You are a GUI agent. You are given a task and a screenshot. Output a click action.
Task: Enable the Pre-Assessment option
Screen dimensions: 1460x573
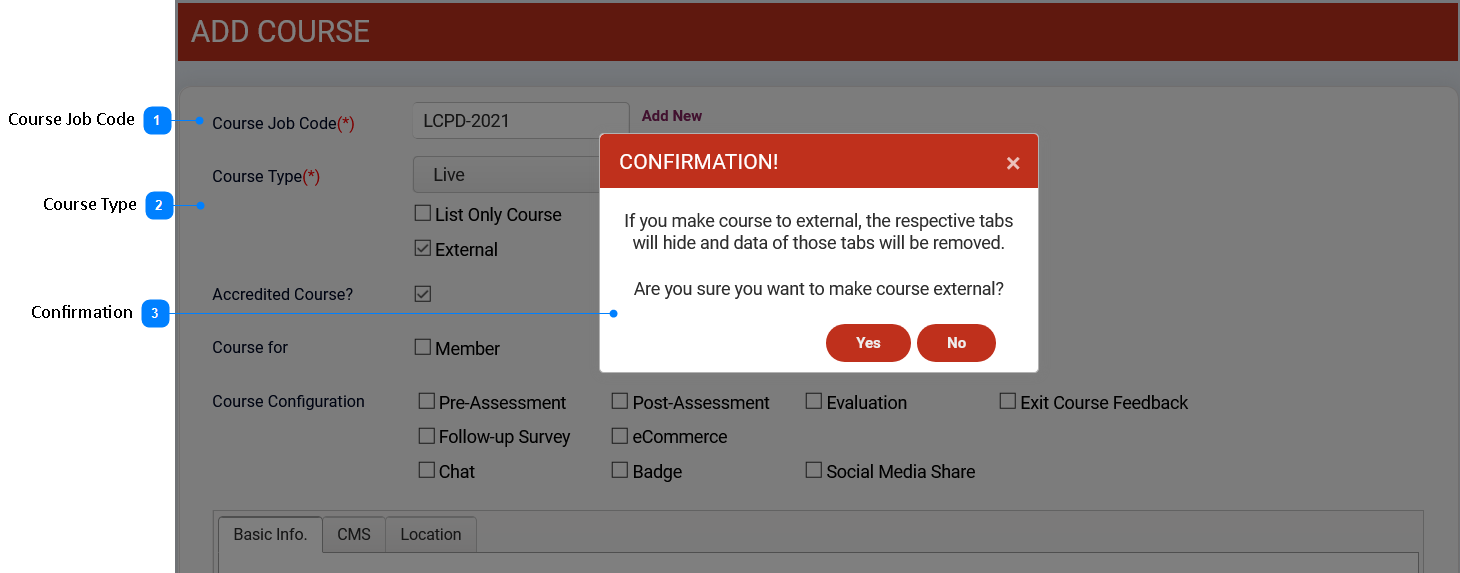[x=427, y=402]
